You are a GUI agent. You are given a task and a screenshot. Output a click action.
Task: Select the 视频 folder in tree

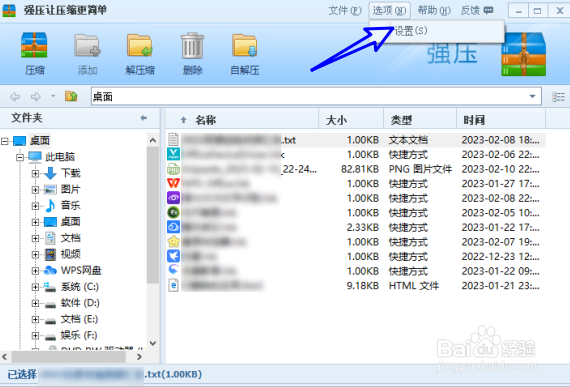[x=71, y=254]
